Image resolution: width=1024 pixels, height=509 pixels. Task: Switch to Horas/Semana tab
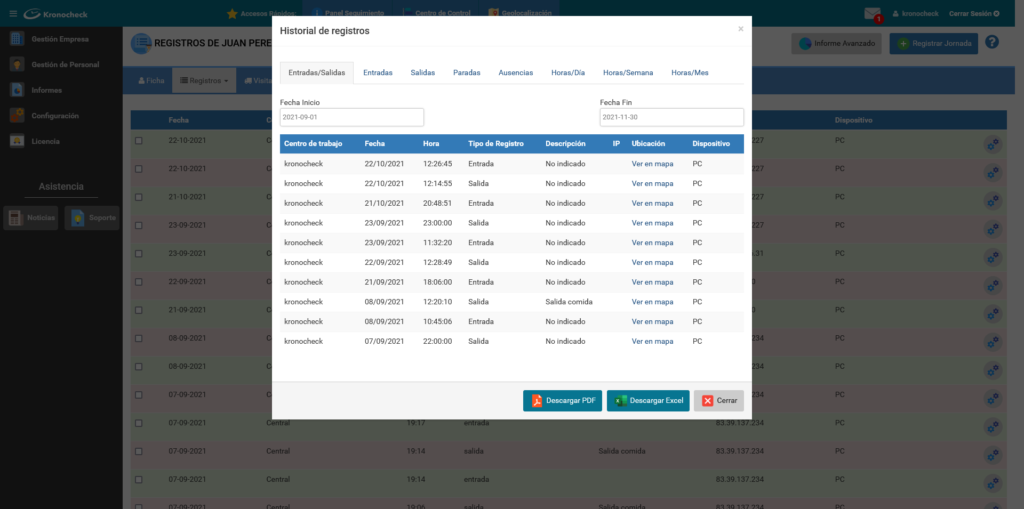(628, 73)
